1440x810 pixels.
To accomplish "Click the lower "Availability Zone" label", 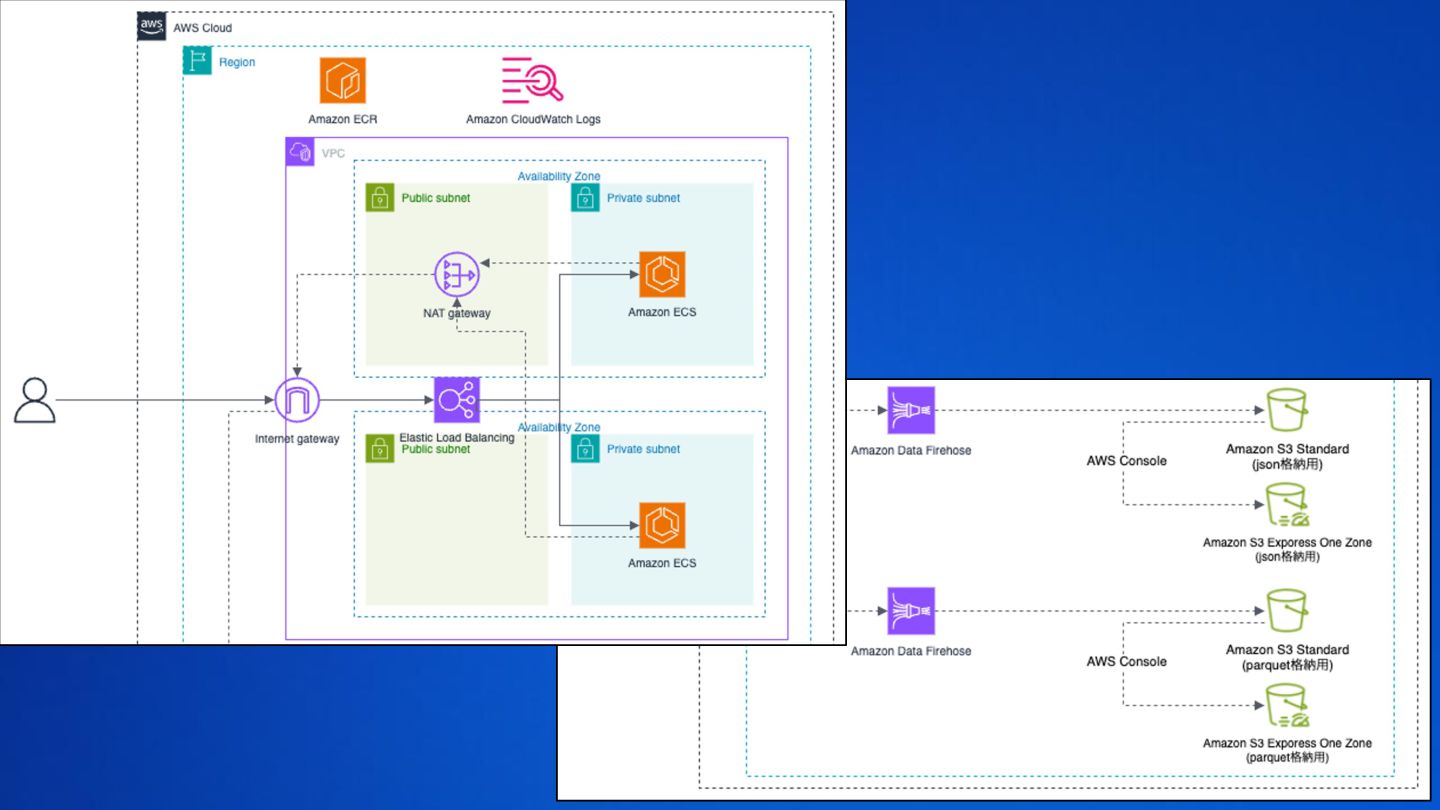I will click(x=559, y=427).
